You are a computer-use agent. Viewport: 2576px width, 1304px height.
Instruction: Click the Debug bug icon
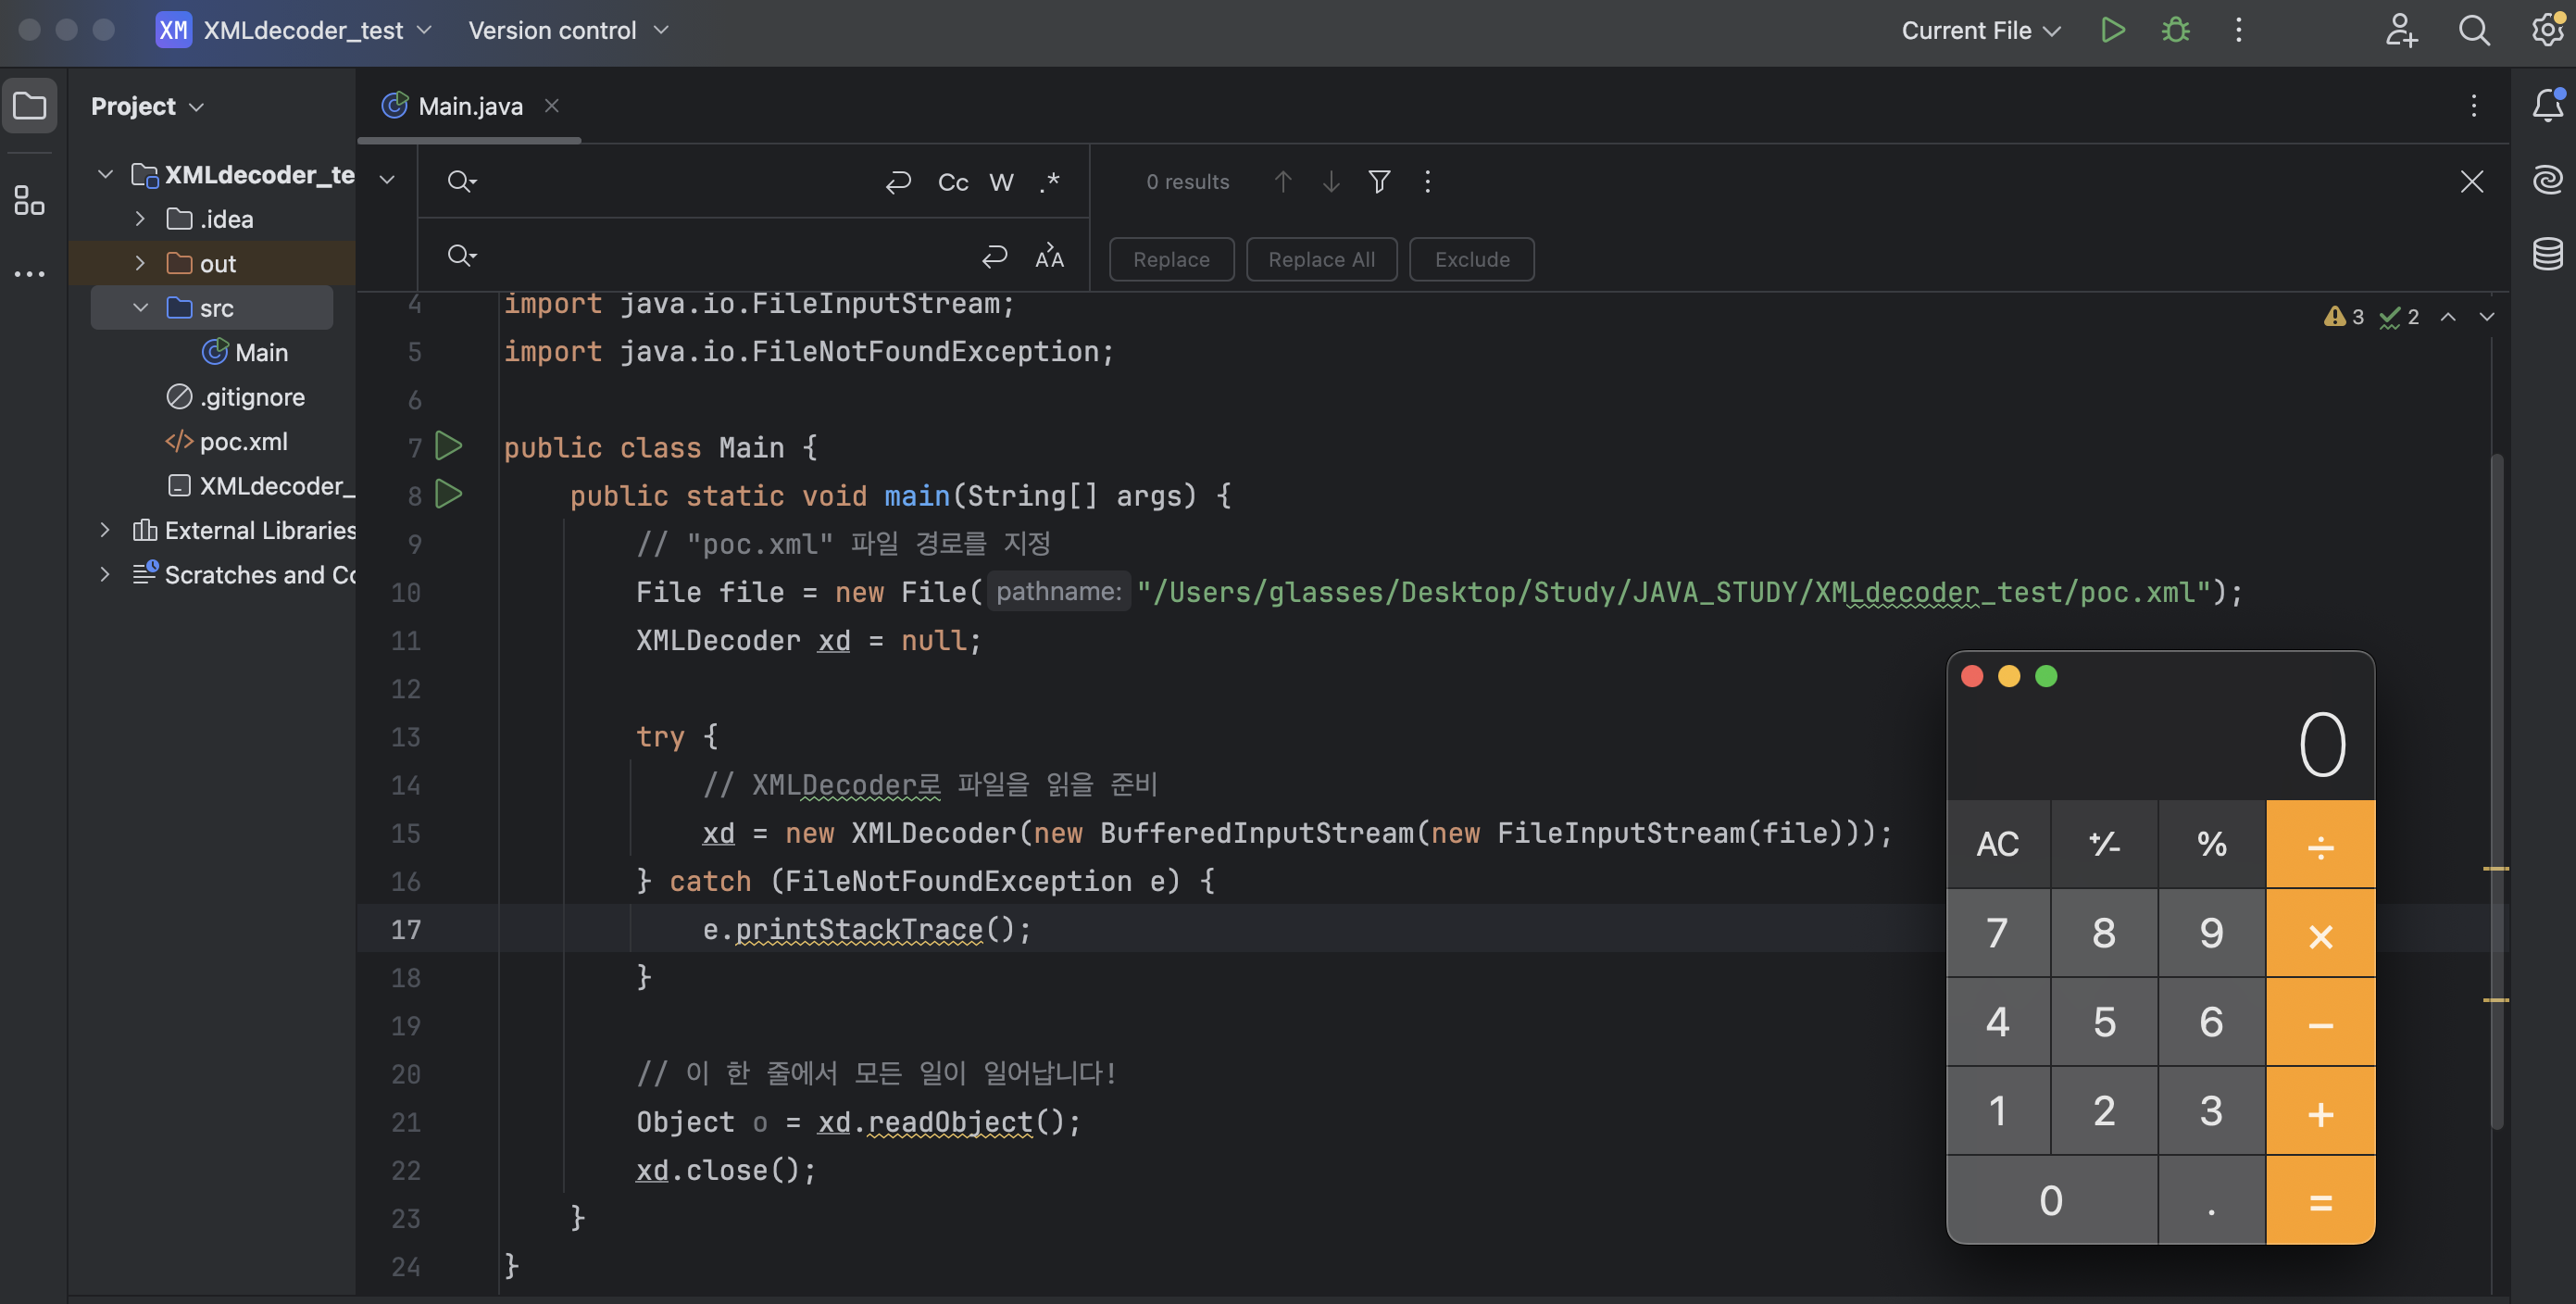(2175, 30)
